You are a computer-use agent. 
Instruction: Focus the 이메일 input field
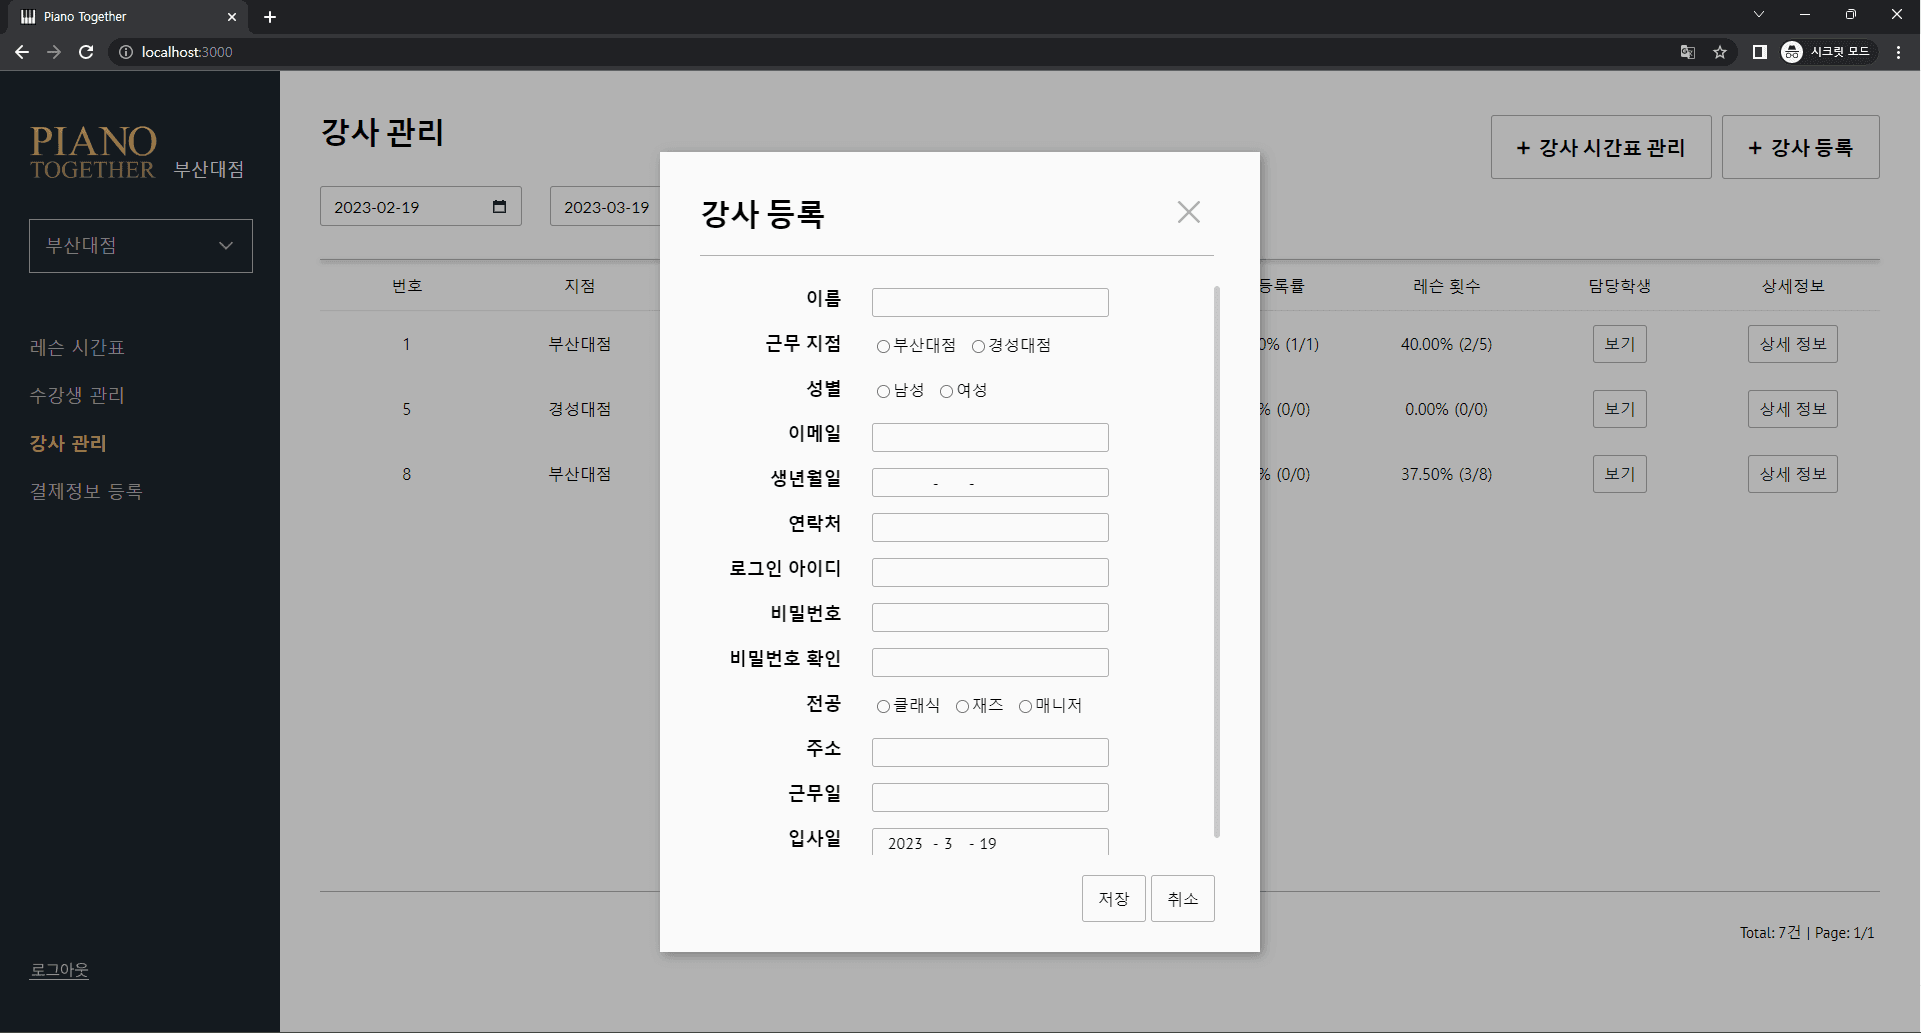pyautogui.click(x=990, y=437)
